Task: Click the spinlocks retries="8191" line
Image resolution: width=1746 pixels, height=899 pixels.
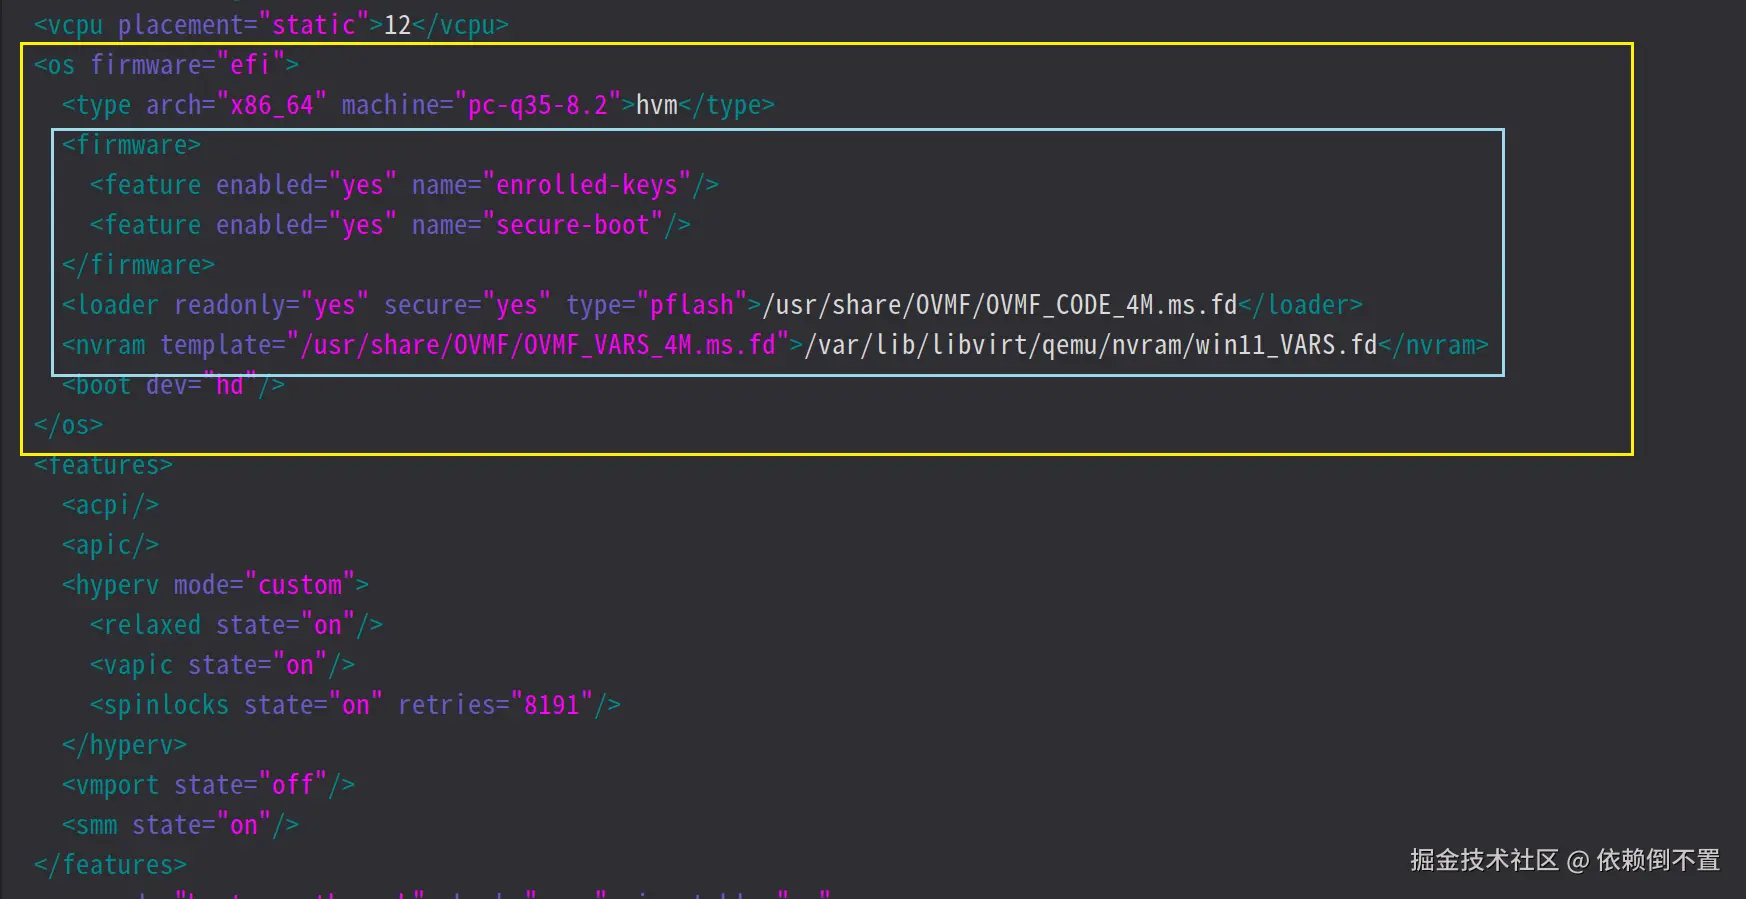Action: 355,705
